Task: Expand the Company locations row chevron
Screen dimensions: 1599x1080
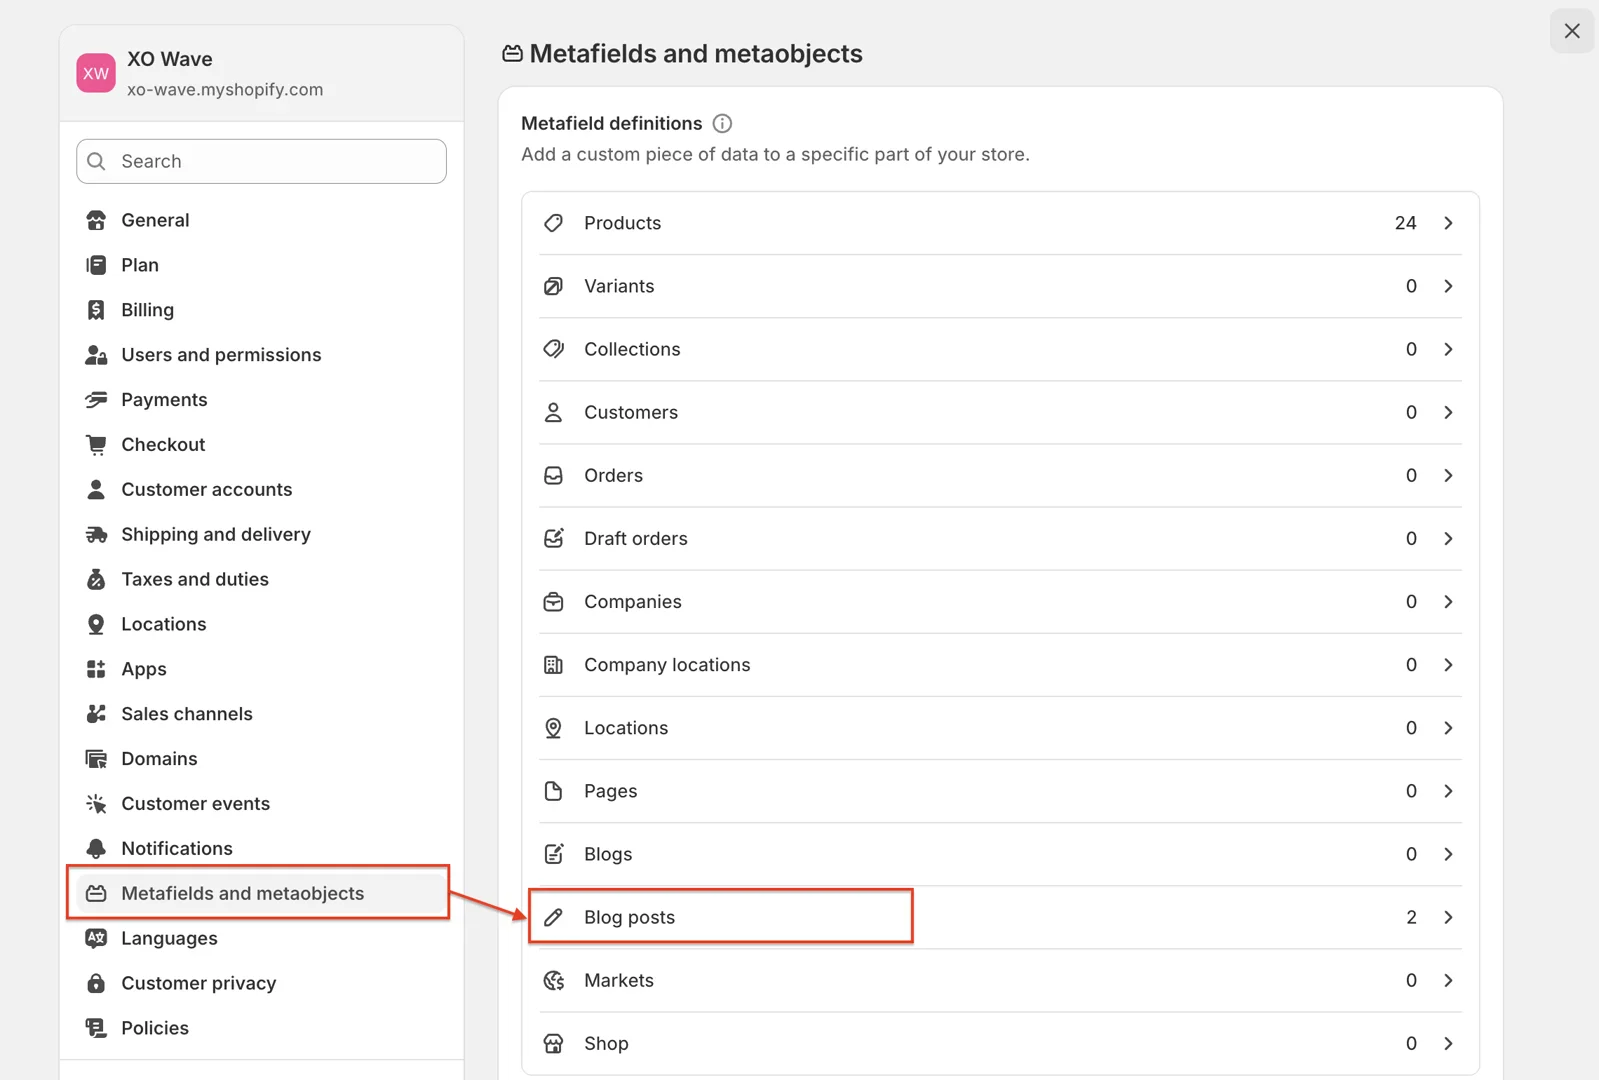Action: click(x=1448, y=665)
